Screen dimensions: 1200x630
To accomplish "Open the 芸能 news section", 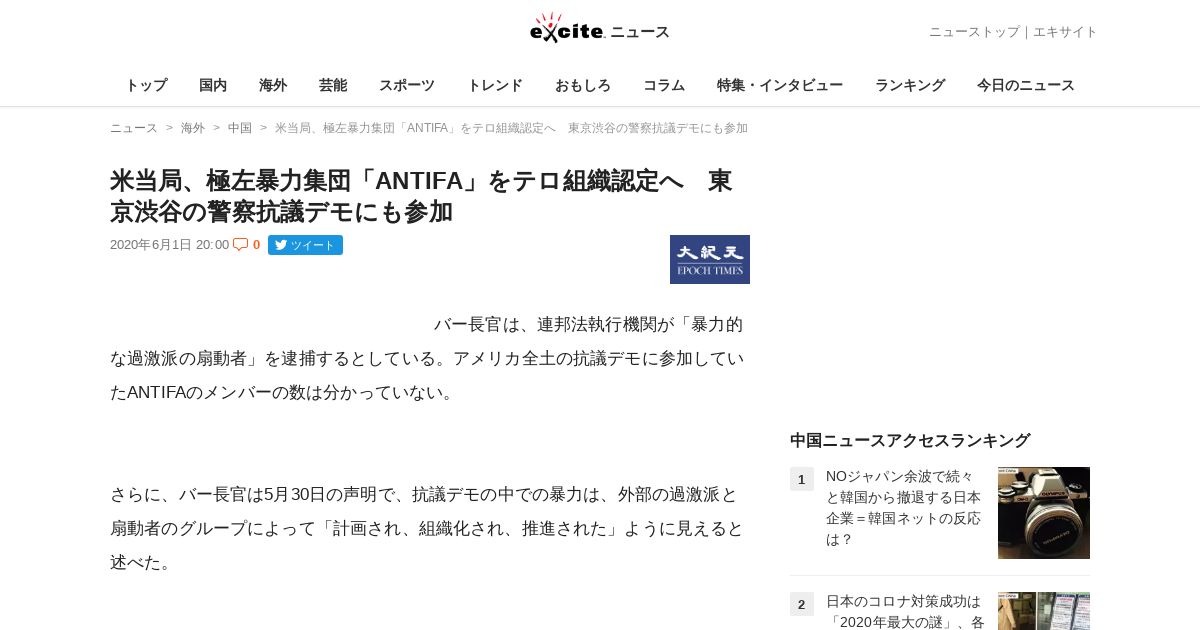I will [x=333, y=85].
